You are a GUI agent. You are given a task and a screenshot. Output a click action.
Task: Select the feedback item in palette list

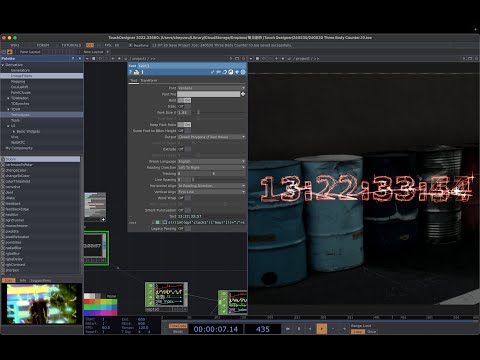coord(13,204)
